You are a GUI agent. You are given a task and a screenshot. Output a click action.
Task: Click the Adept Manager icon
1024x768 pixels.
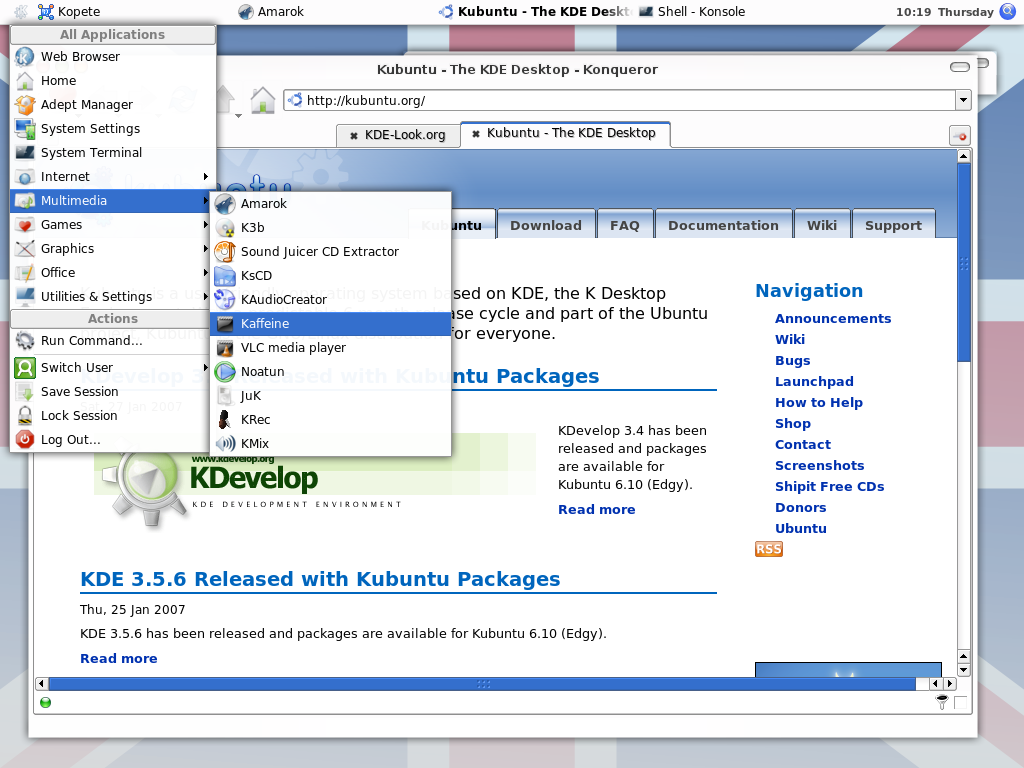[25, 105]
